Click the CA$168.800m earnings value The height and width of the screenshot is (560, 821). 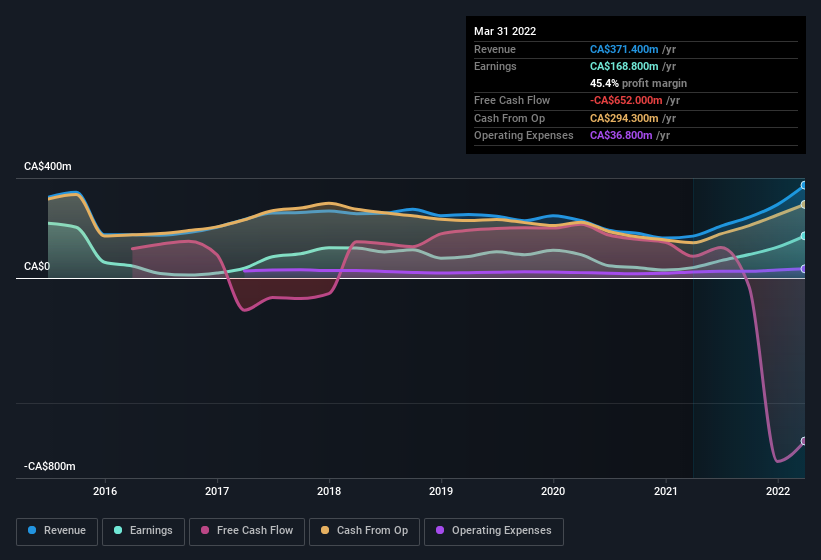click(624, 66)
